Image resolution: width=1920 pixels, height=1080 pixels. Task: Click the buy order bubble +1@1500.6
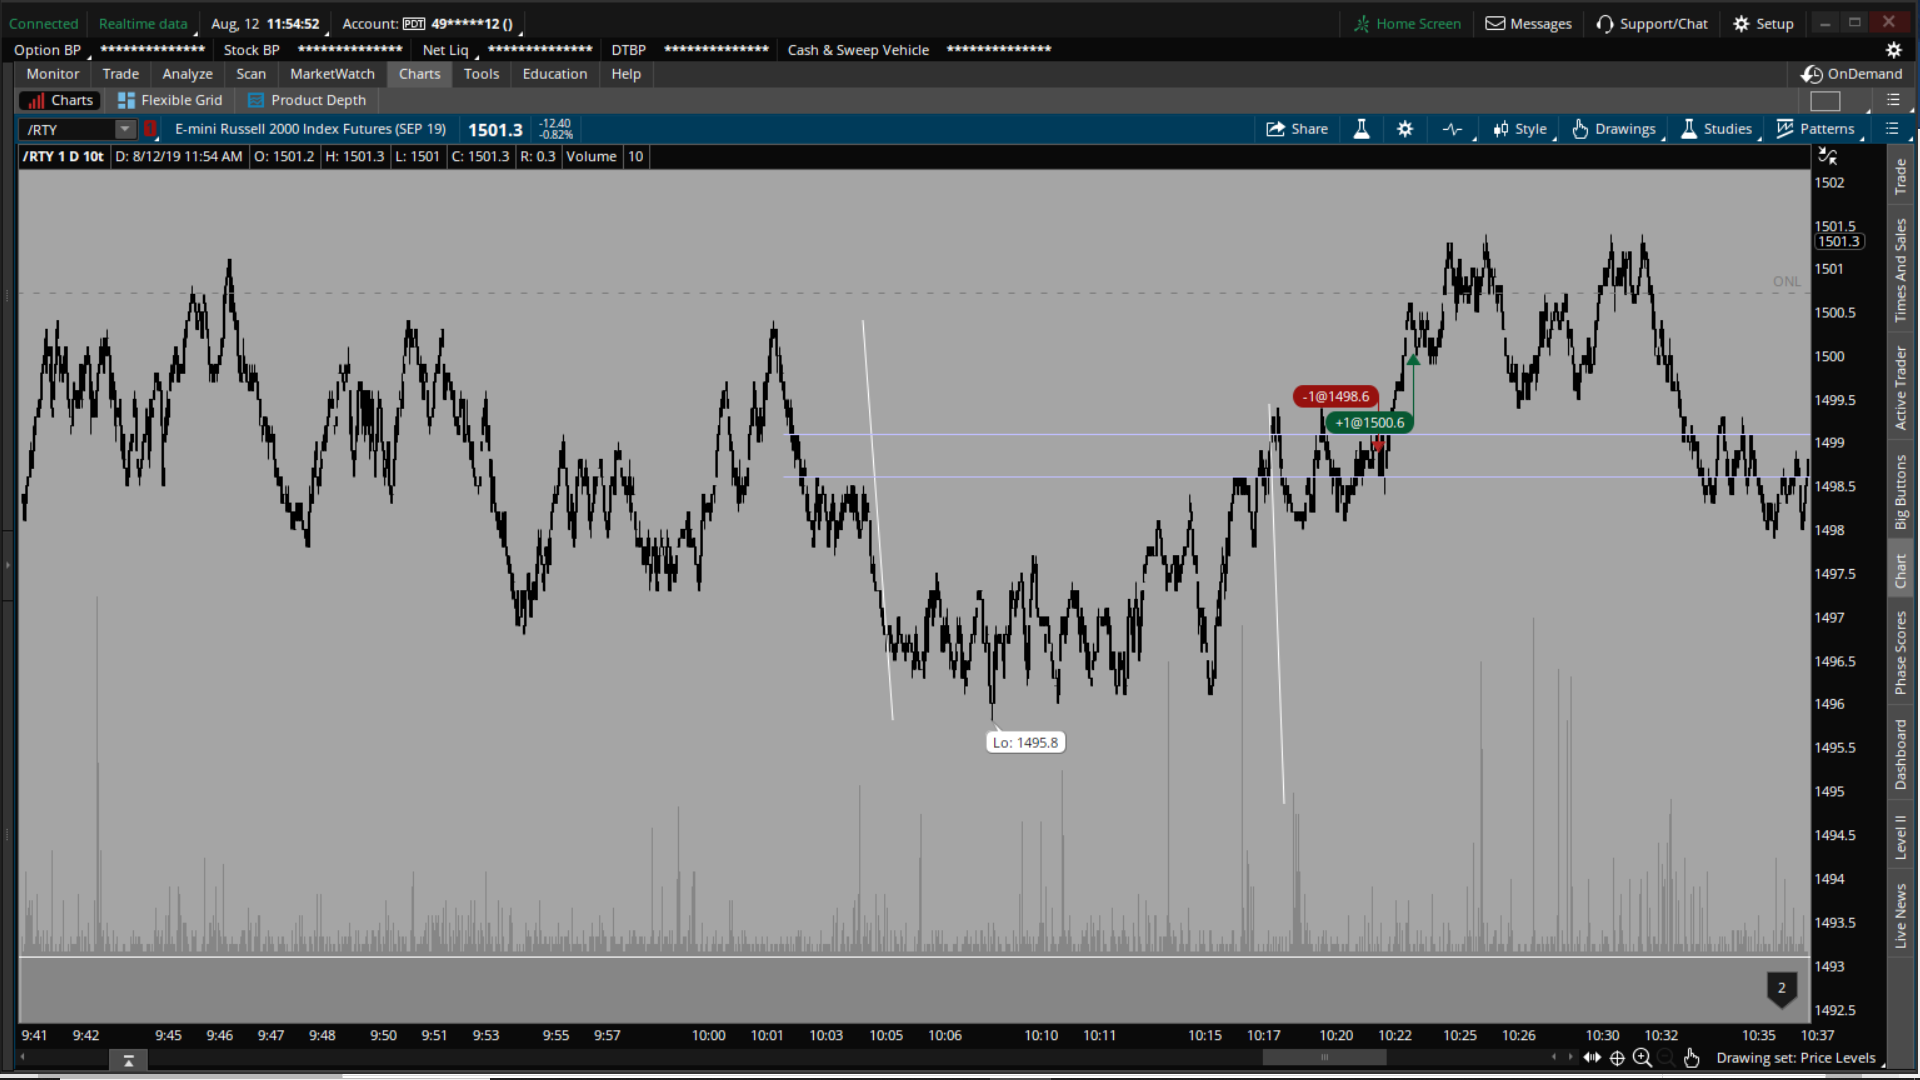[1369, 423]
